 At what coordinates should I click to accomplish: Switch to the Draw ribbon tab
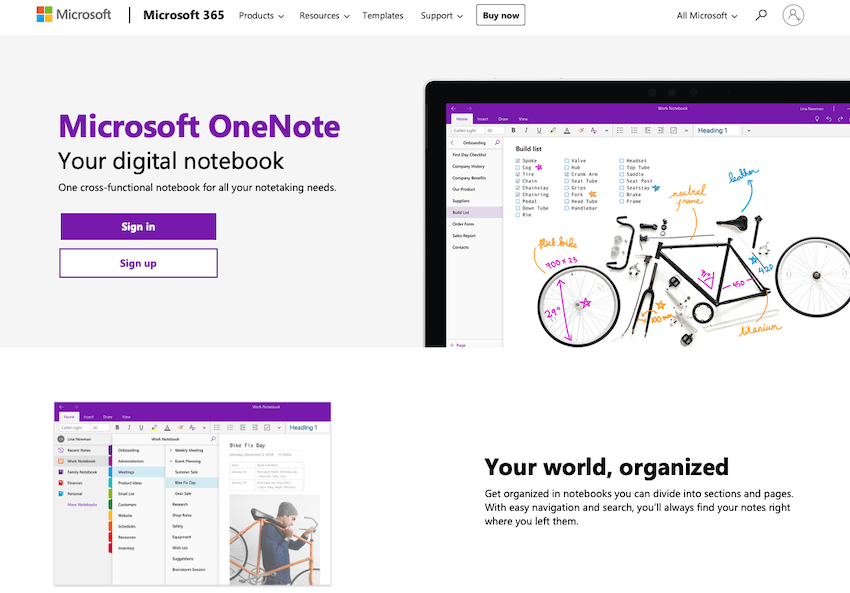click(x=503, y=119)
